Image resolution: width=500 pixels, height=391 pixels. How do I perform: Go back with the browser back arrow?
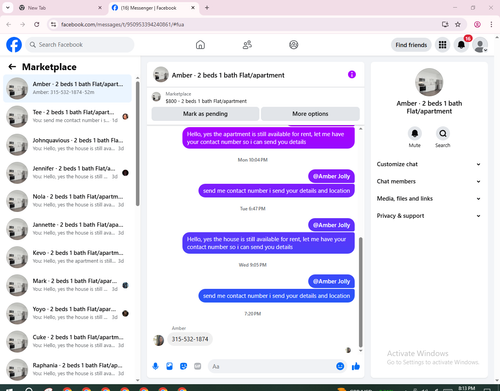click(9, 24)
